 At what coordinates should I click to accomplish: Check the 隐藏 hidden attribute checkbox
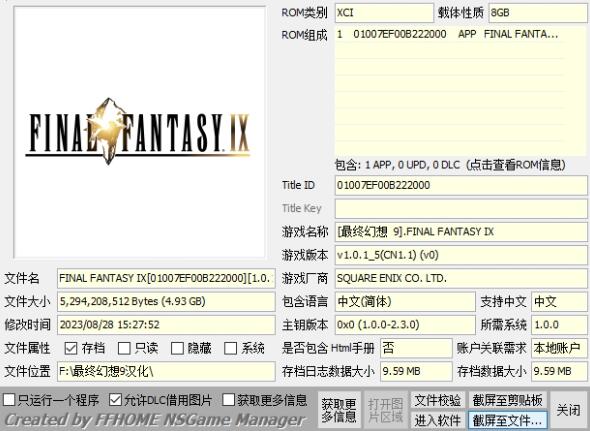click(x=177, y=348)
